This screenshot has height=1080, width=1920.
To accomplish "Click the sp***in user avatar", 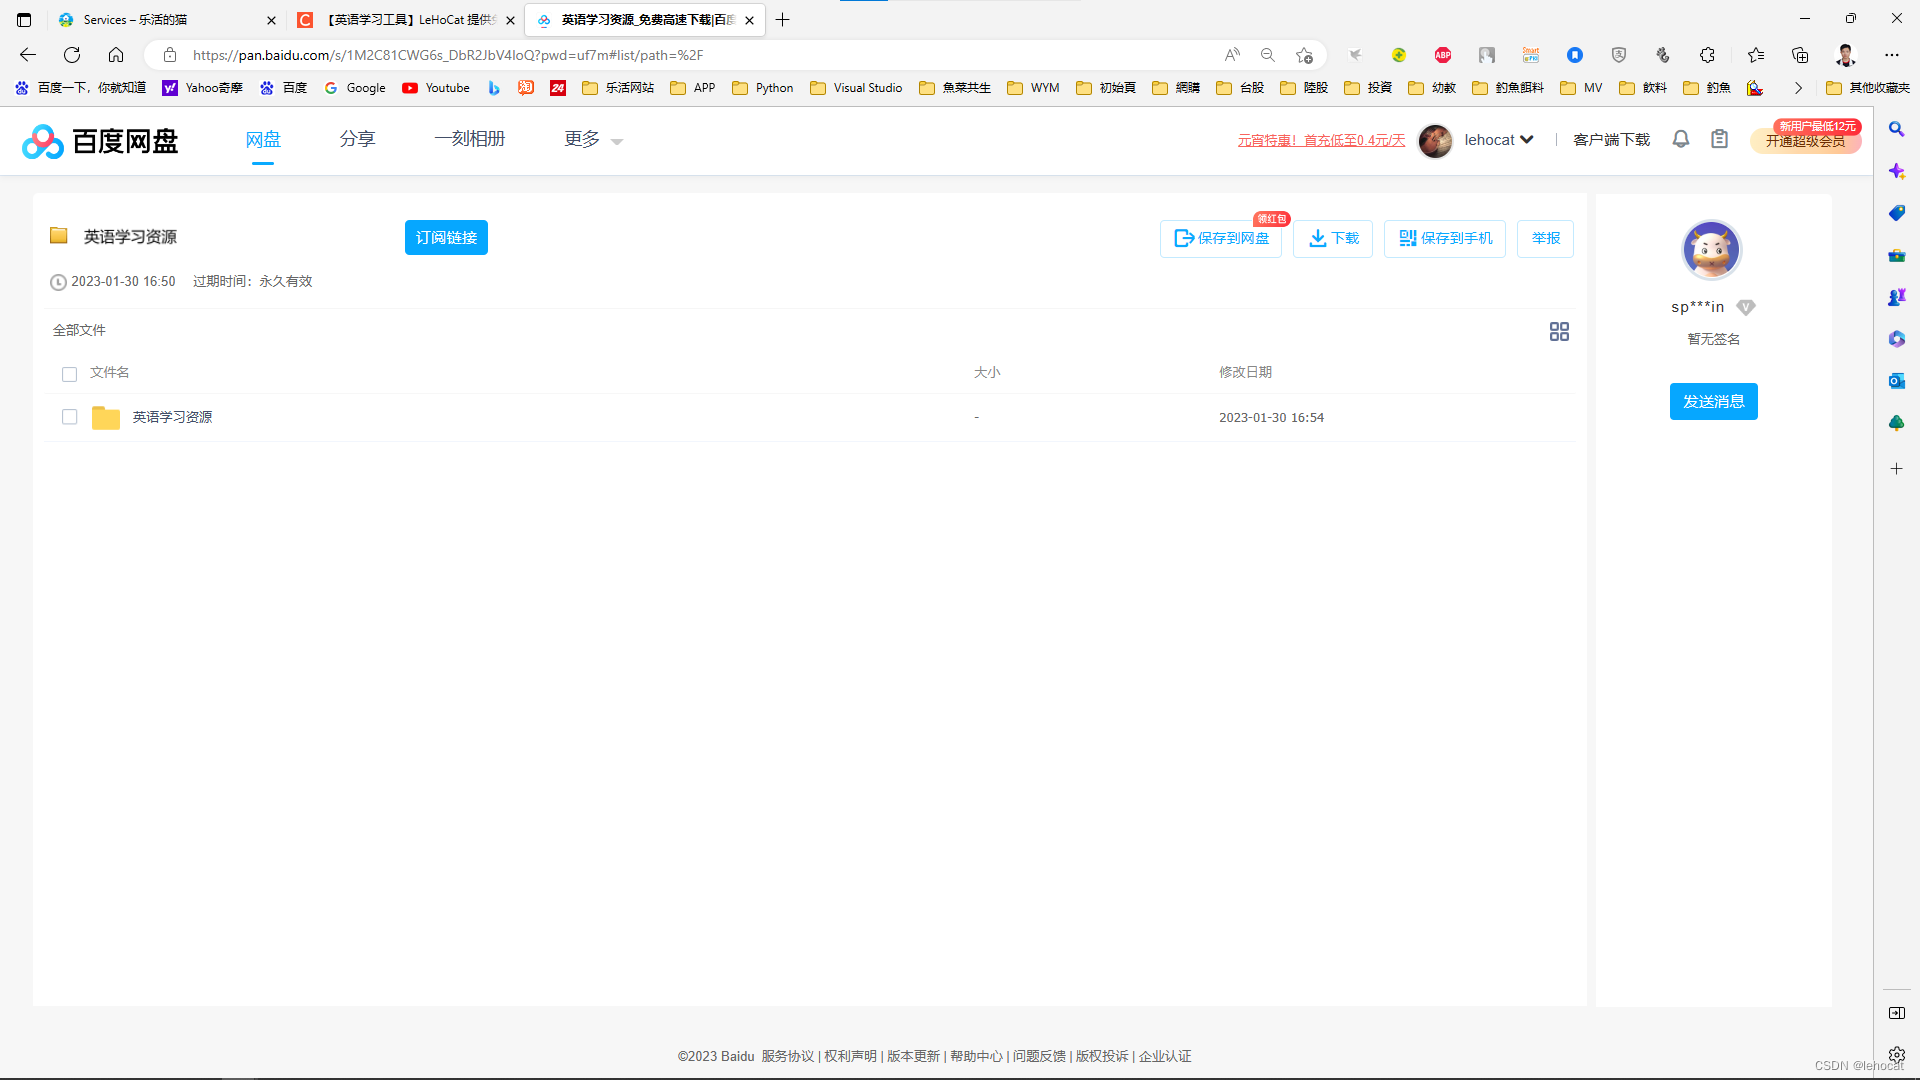I will point(1712,250).
